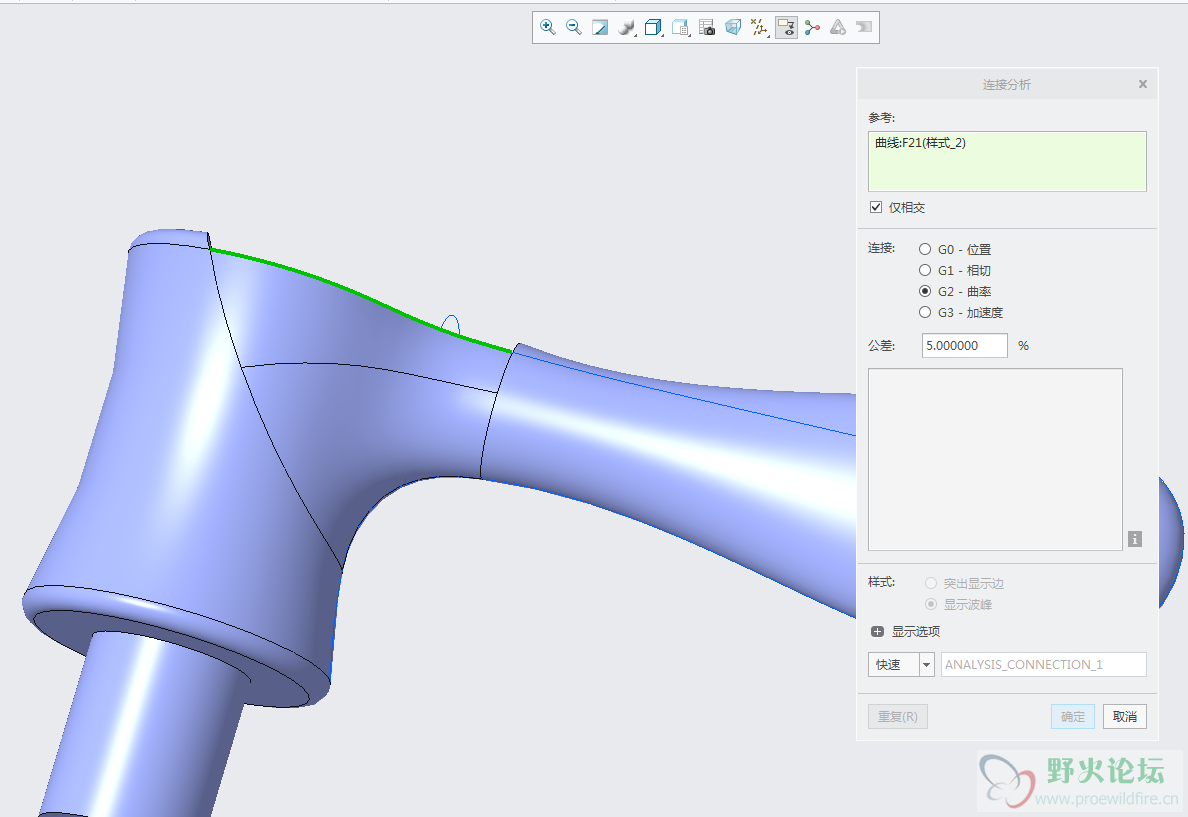The image size is (1188, 817).
Task: Click the Zoom In magnifier icon
Action: tap(548, 27)
